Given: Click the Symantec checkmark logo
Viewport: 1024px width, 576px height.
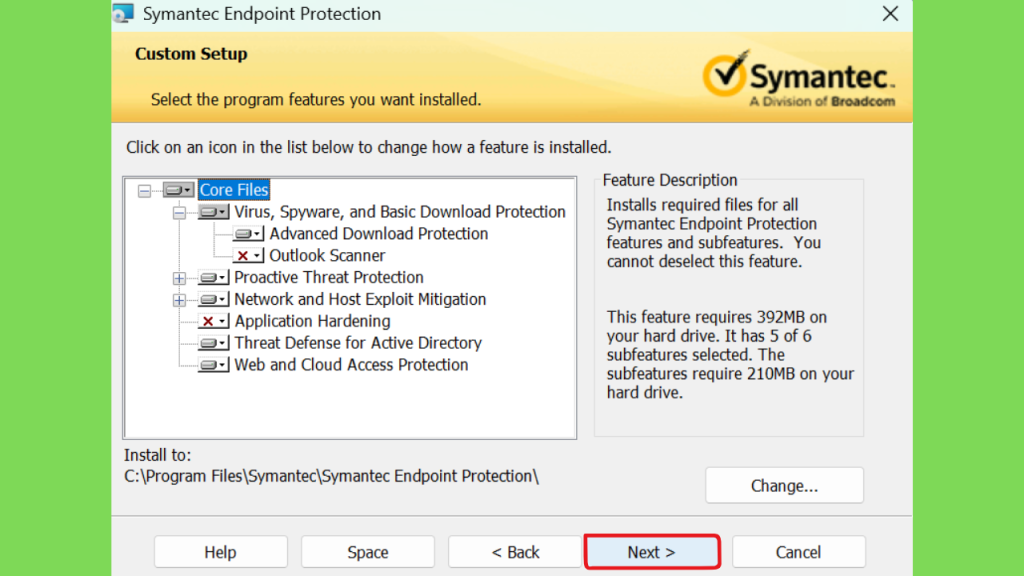Looking at the screenshot, I should point(725,73).
